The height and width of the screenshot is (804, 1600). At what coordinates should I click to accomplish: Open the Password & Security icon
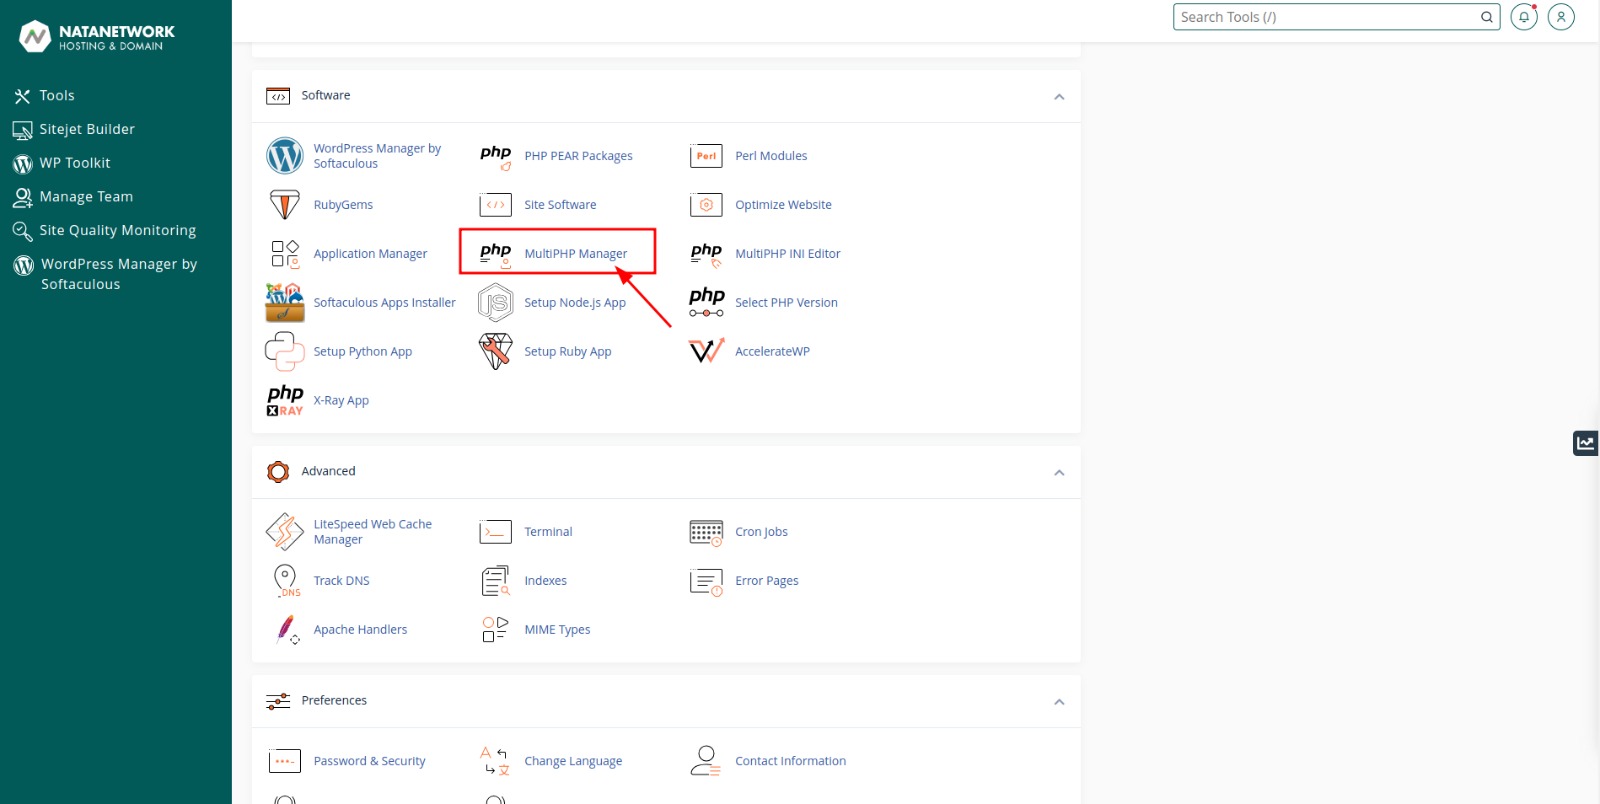coord(285,761)
